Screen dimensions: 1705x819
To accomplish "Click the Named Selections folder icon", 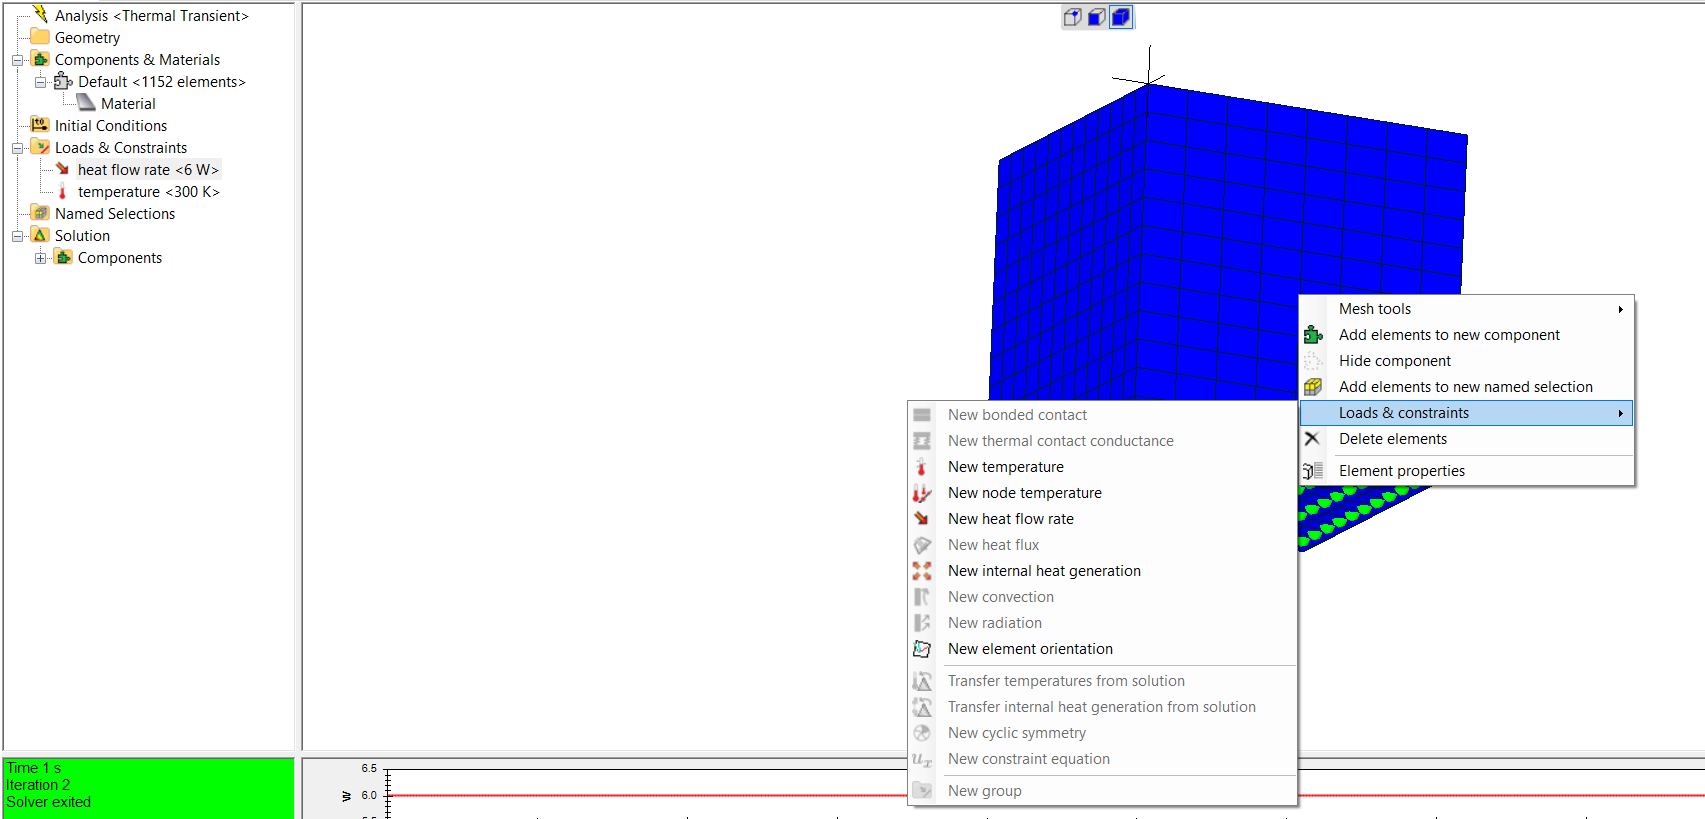I will (40, 213).
